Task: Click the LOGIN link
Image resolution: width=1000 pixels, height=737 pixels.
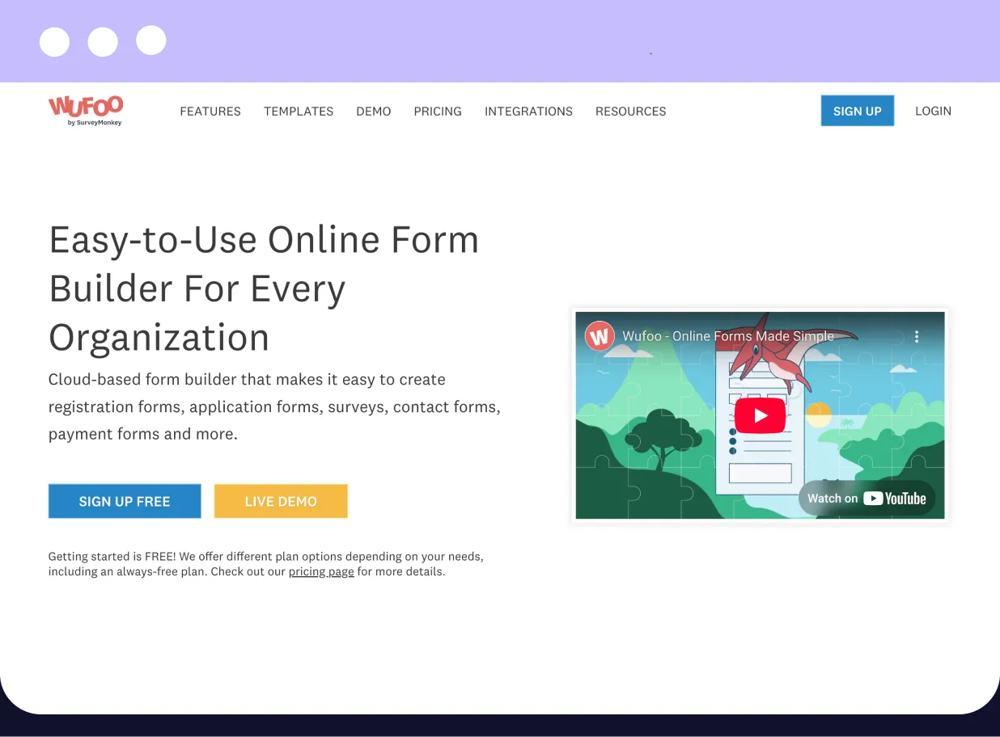Action: pos(933,111)
